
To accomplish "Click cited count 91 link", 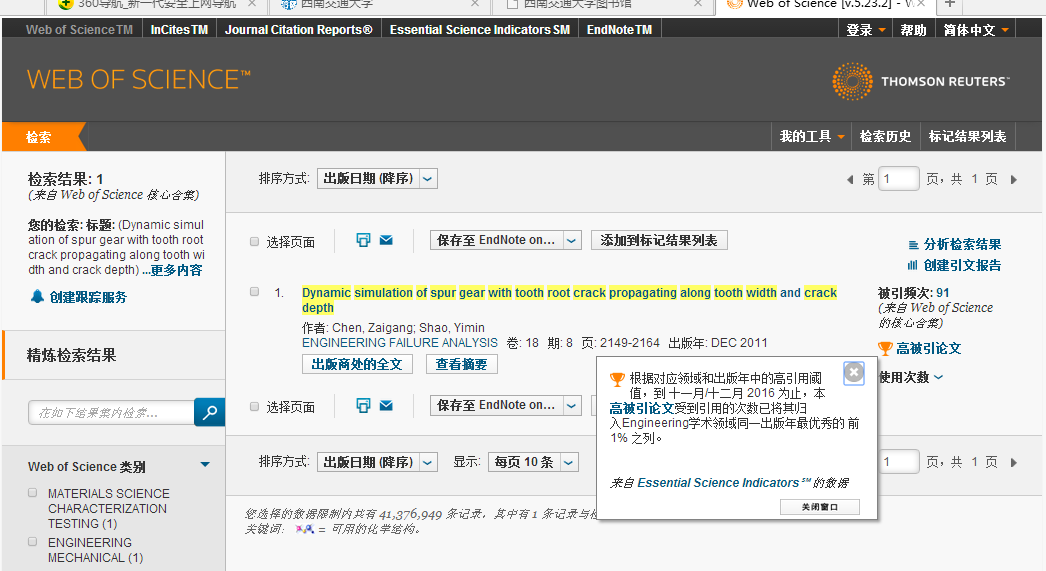I will pos(943,293).
